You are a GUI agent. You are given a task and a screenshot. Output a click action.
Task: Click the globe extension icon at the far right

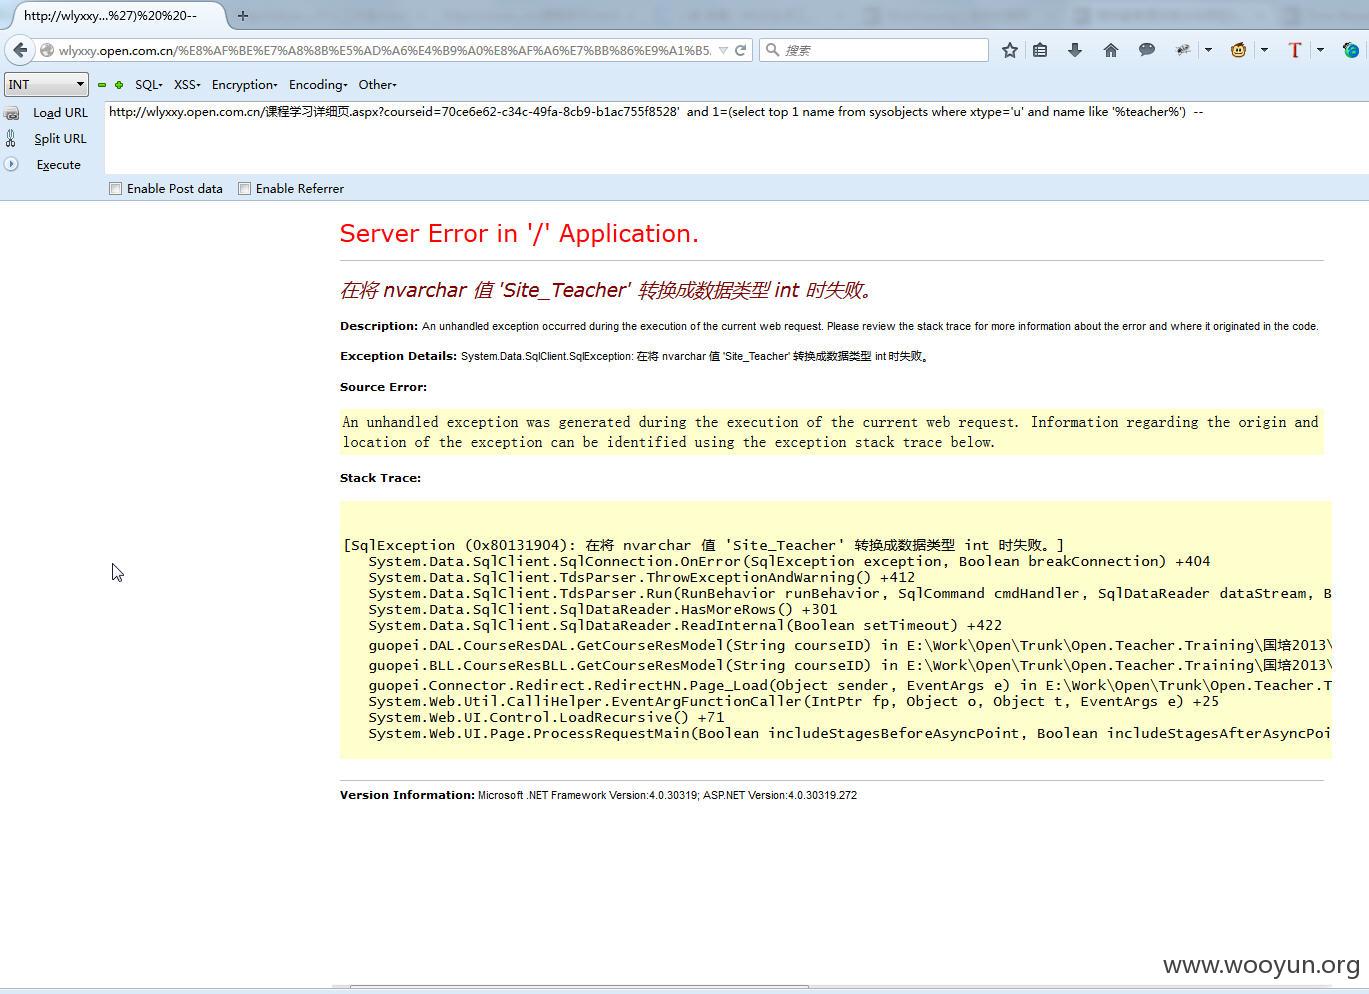pos(1351,50)
